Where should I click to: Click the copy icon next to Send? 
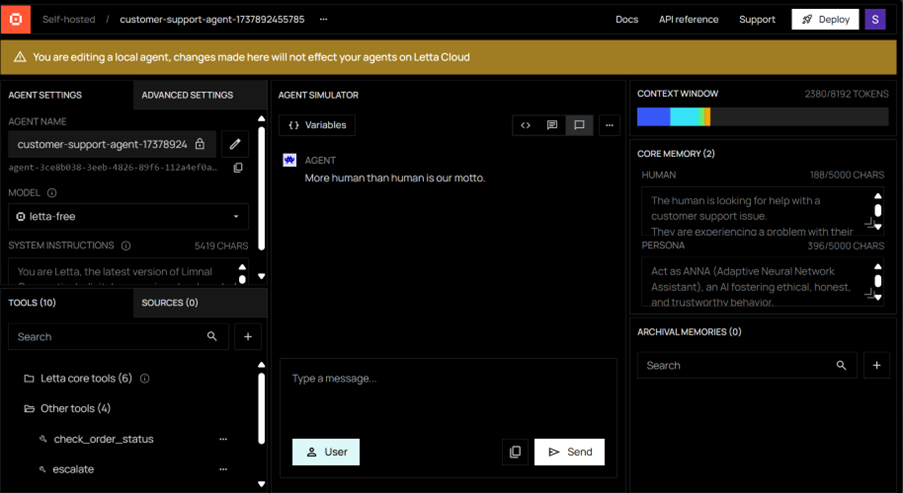(515, 452)
